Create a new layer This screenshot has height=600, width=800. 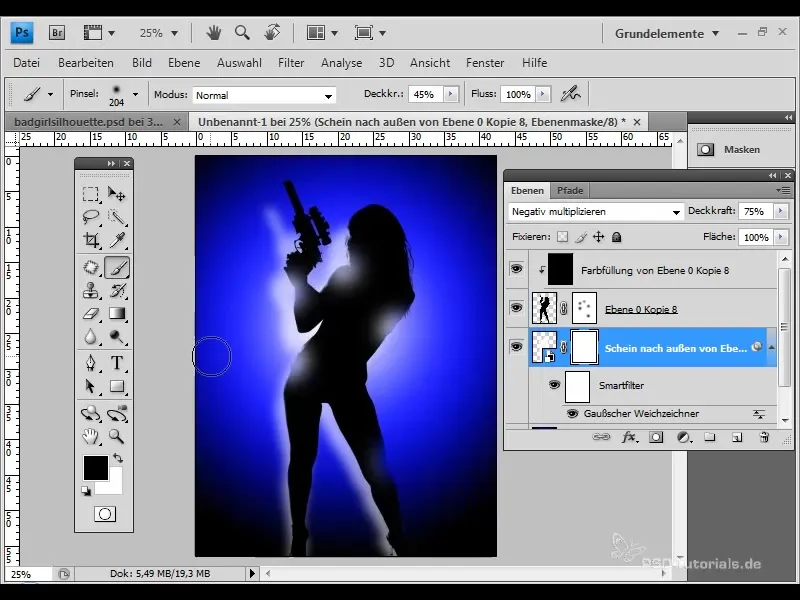[x=737, y=437]
